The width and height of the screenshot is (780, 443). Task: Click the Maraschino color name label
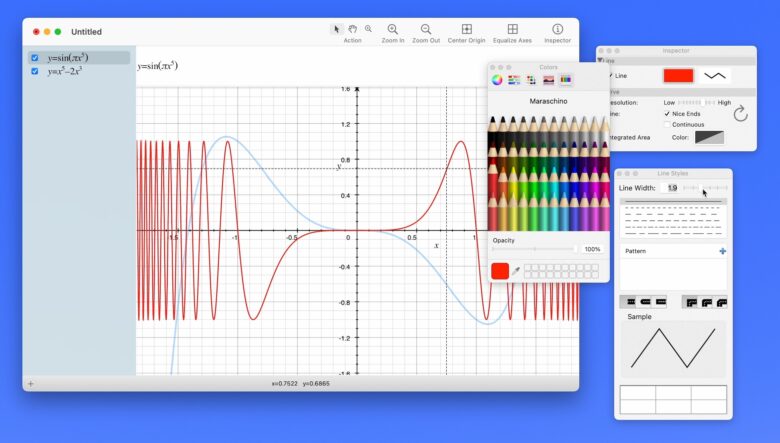click(548, 101)
